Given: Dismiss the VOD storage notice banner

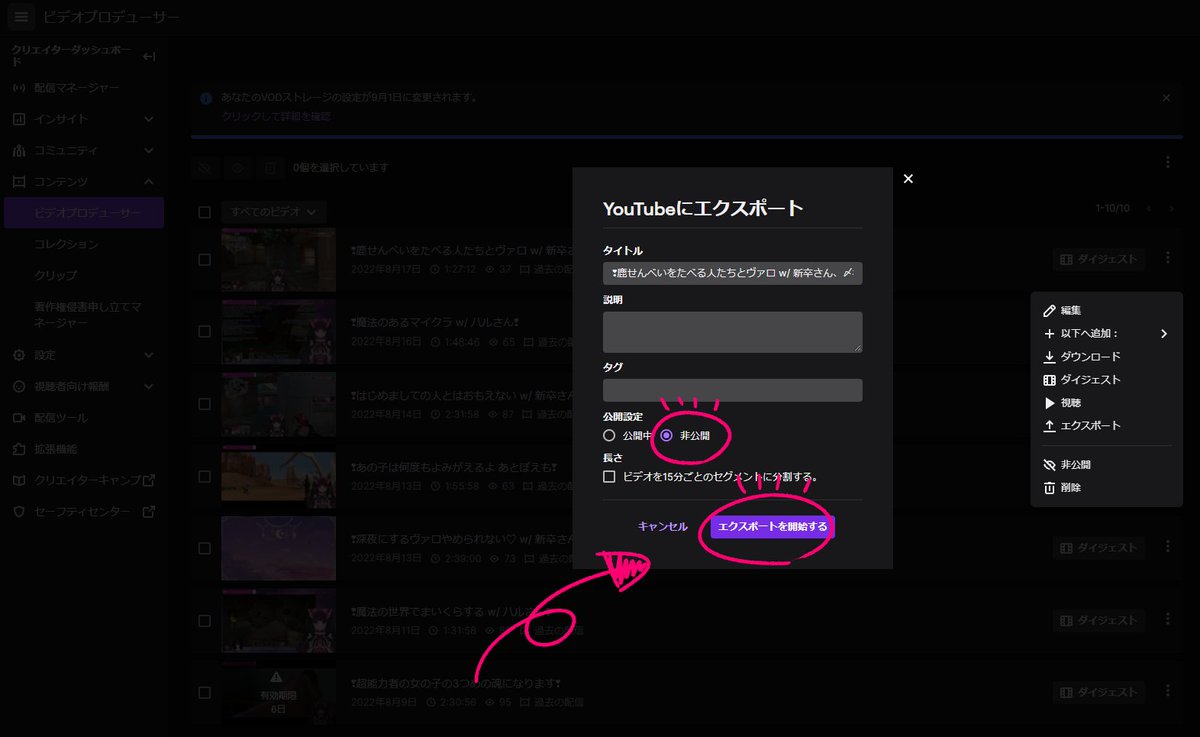Looking at the screenshot, I should click(x=1166, y=98).
